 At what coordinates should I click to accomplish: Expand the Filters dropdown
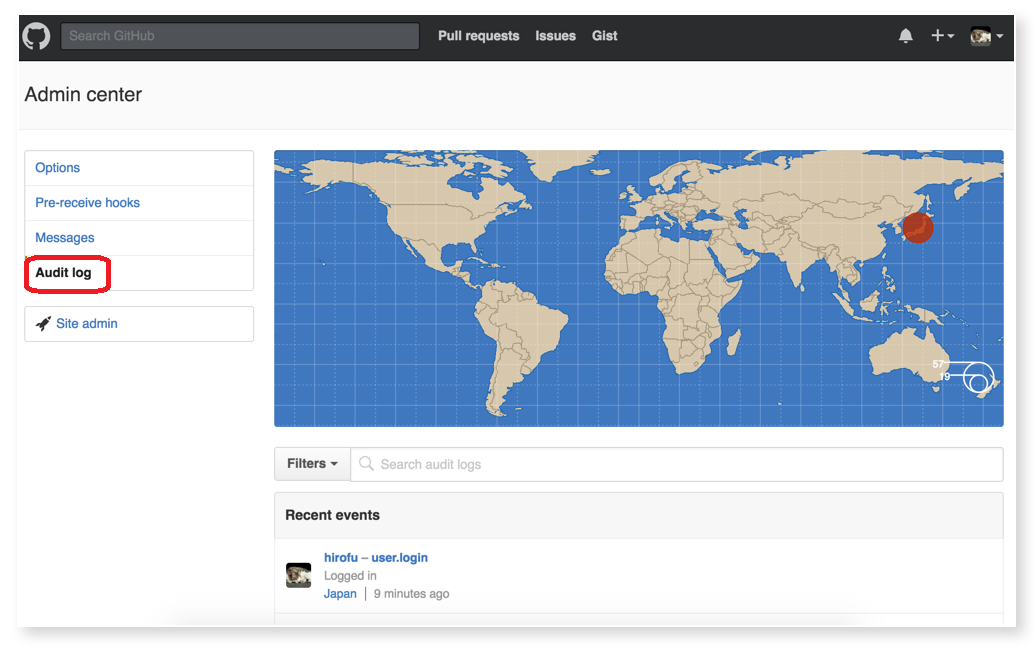tap(313, 464)
